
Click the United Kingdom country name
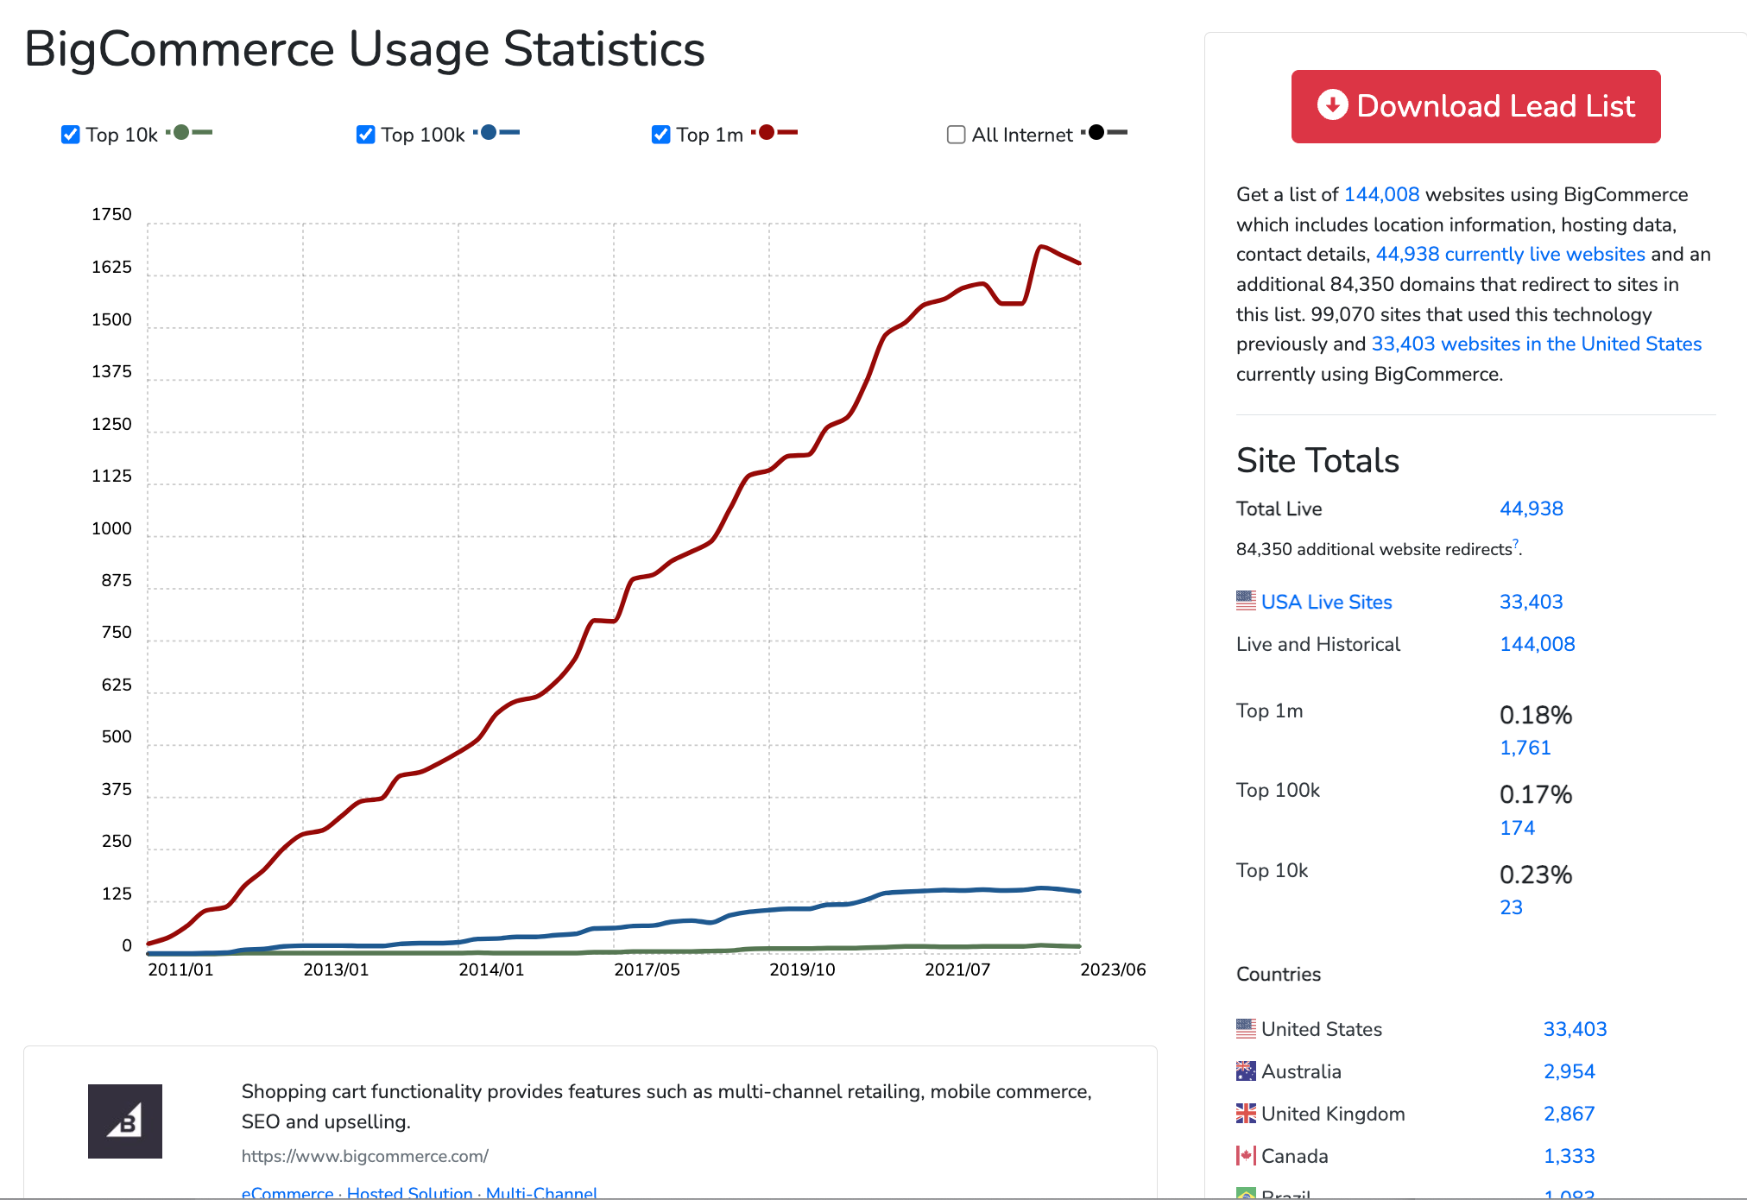pos(1333,1114)
